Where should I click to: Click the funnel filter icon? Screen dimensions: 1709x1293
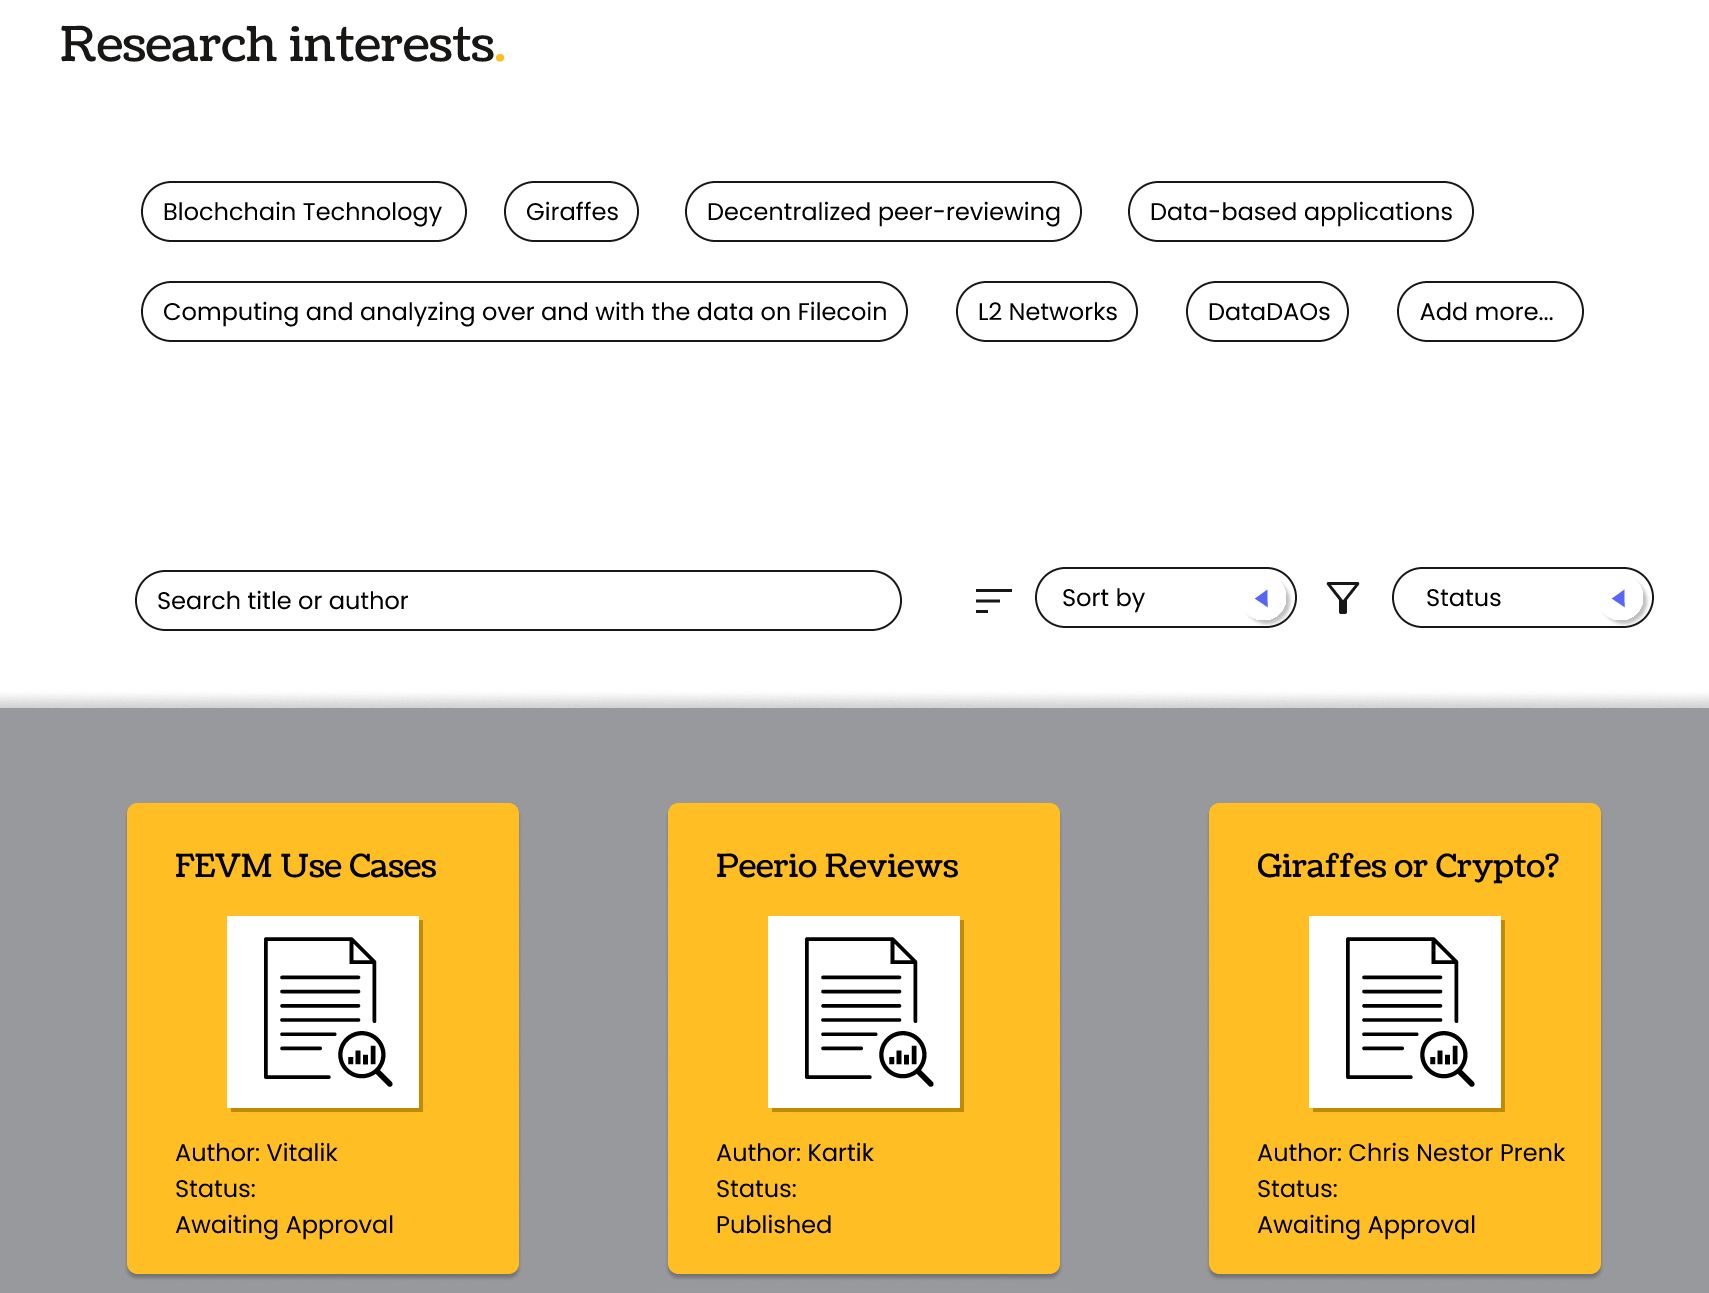tap(1342, 598)
